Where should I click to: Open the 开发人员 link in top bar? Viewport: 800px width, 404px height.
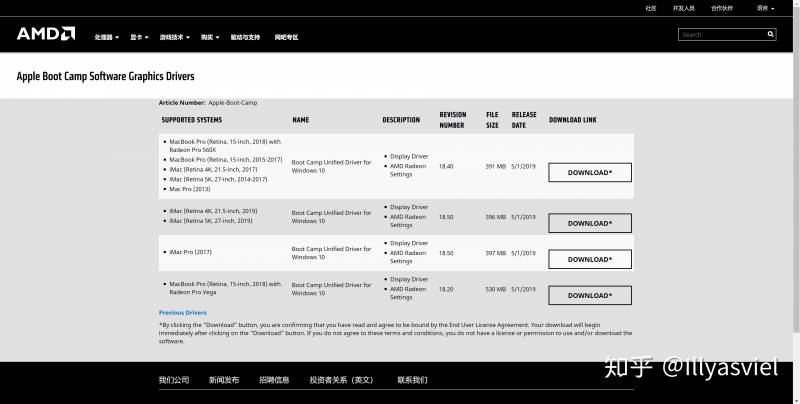coord(684,8)
